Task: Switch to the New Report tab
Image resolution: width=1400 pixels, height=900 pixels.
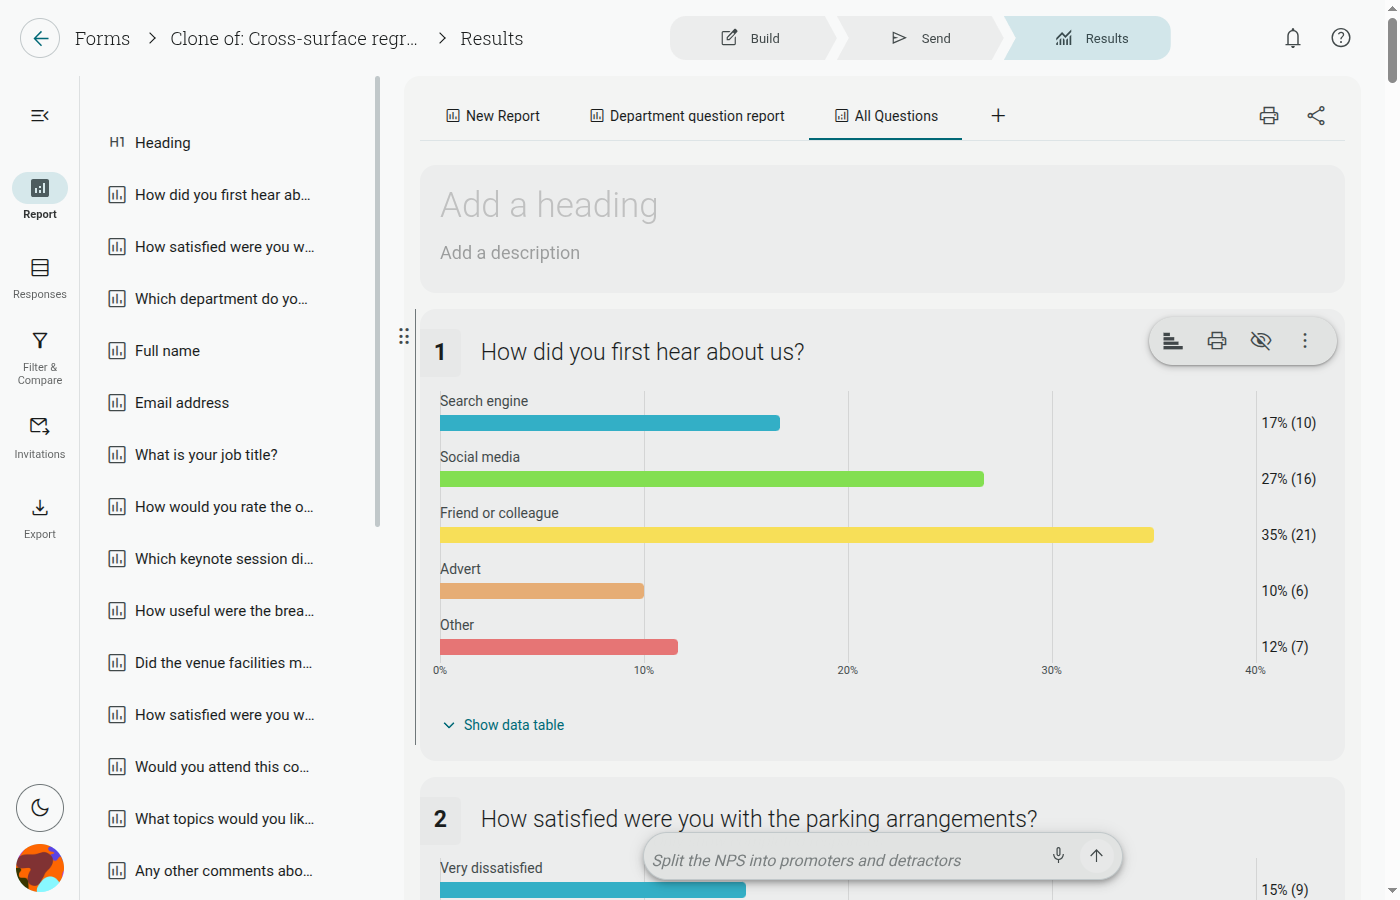Action: [493, 116]
